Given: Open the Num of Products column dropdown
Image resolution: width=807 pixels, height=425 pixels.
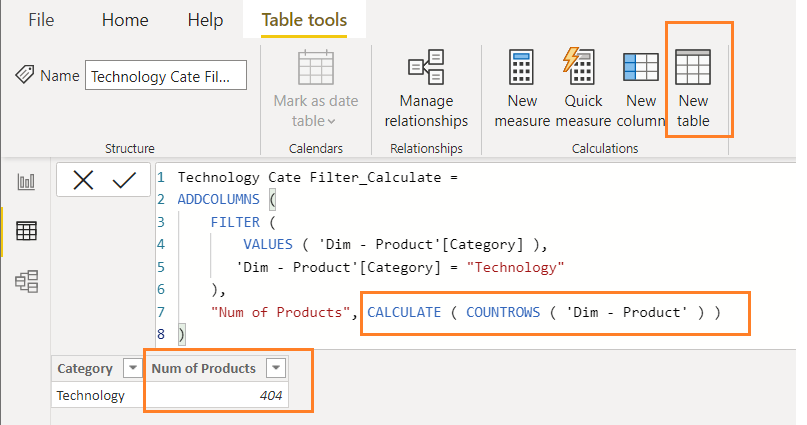Looking at the screenshot, I should click(x=276, y=368).
